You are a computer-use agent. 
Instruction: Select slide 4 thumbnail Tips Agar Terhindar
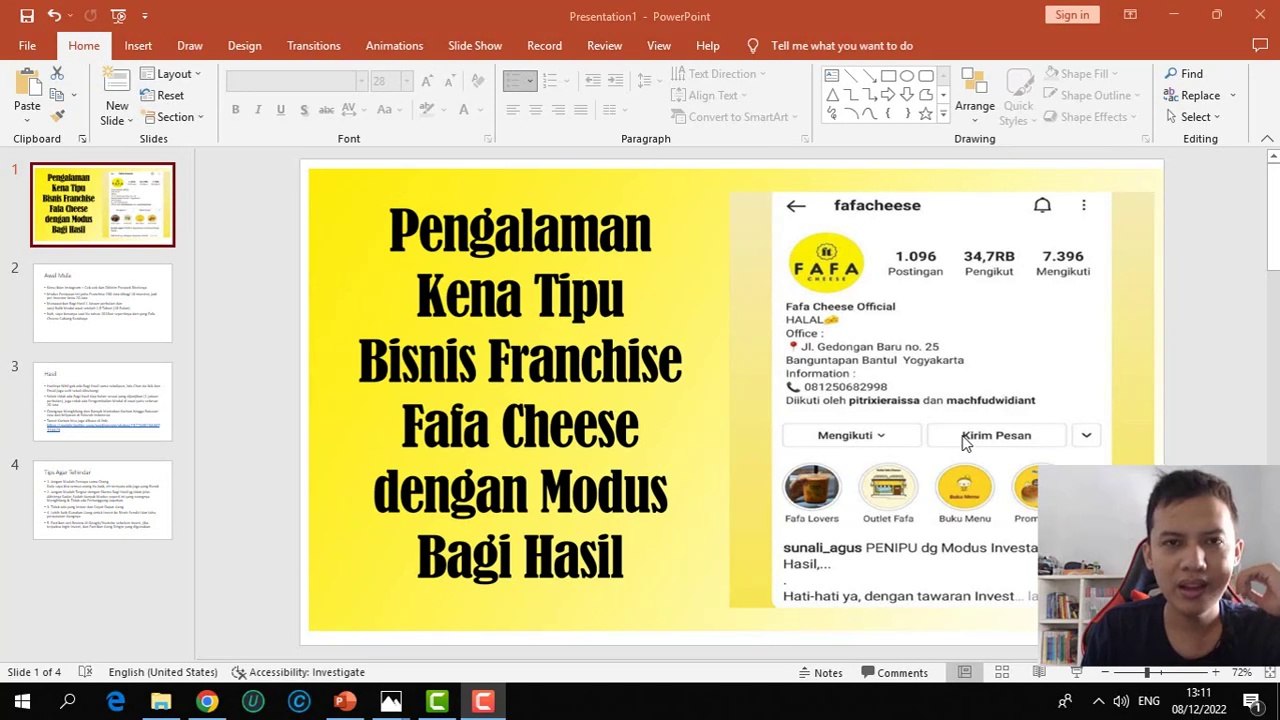pyautogui.click(x=102, y=500)
